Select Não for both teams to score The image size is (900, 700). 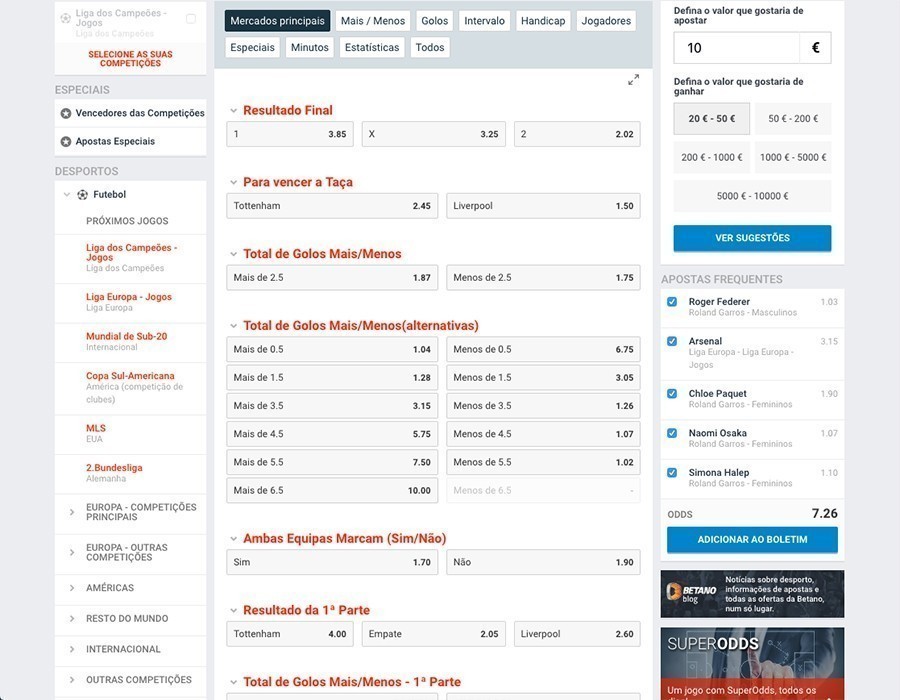point(543,562)
